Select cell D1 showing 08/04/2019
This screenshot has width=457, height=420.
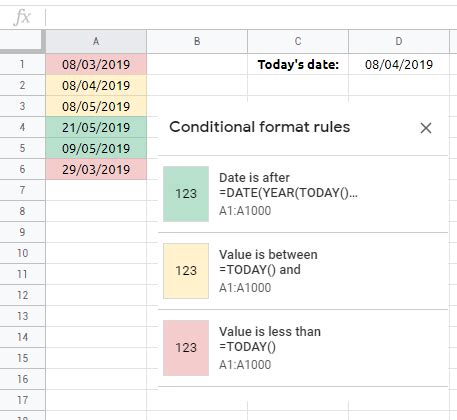[x=399, y=64]
